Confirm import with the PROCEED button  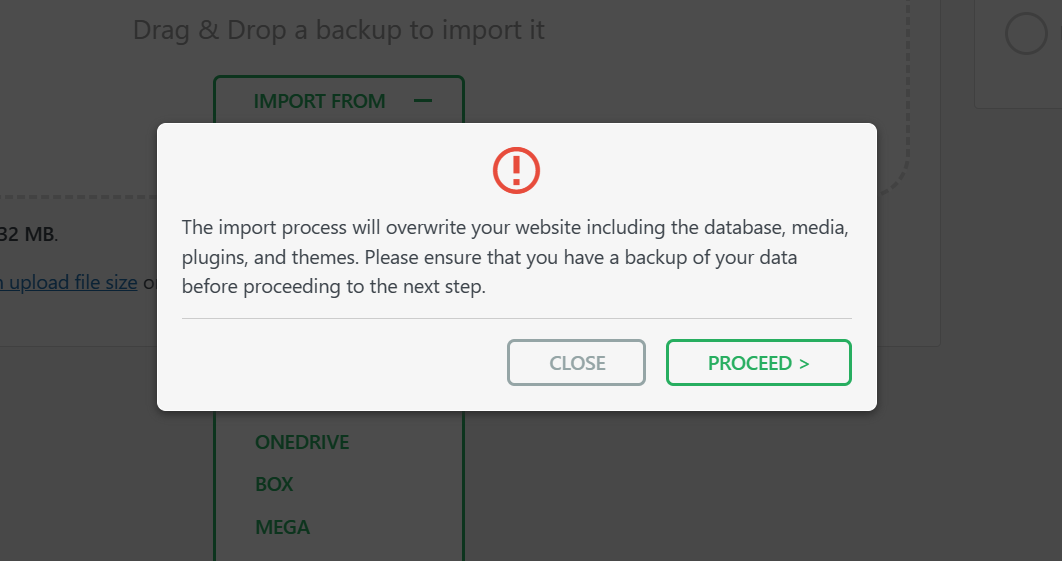point(759,362)
